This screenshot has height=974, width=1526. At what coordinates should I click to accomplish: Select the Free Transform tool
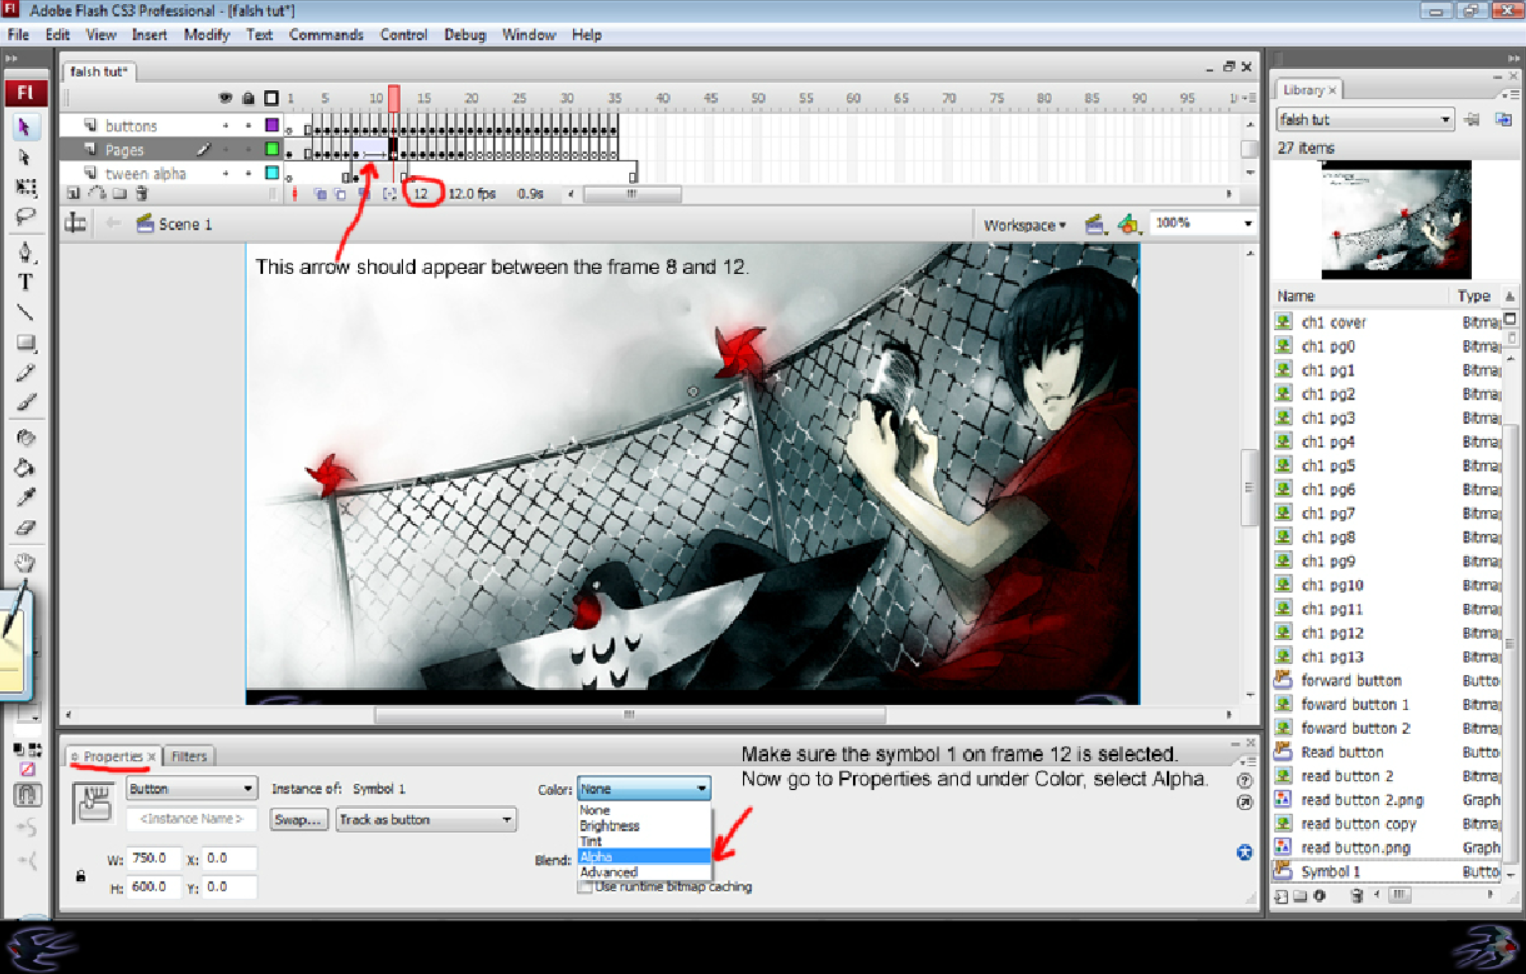[25, 187]
